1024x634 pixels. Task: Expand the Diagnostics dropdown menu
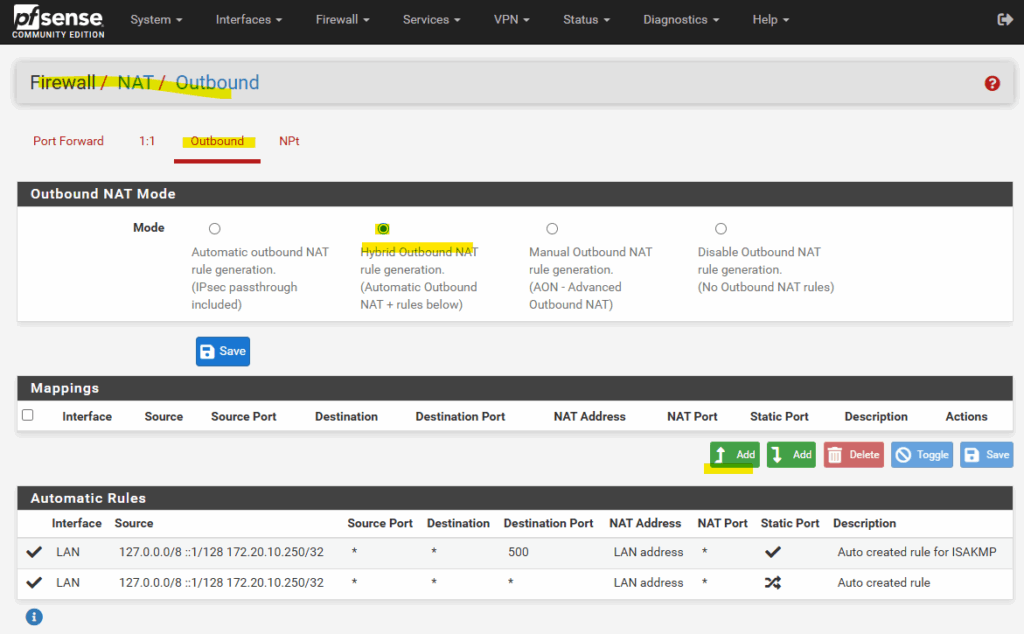coord(682,20)
